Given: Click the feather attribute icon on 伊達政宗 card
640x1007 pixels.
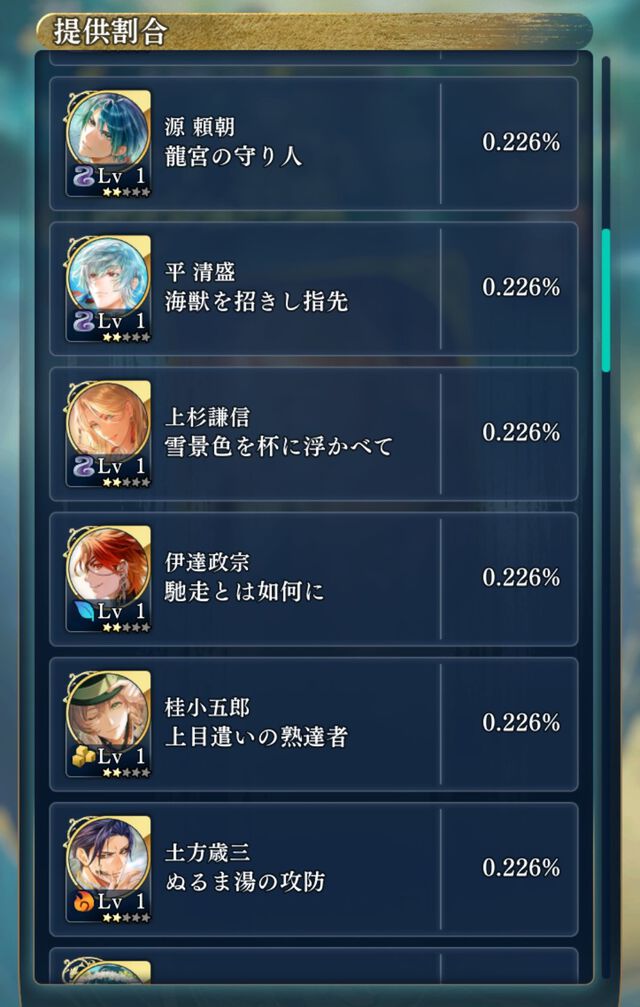Looking at the screenshot, I should click(83, 611).
